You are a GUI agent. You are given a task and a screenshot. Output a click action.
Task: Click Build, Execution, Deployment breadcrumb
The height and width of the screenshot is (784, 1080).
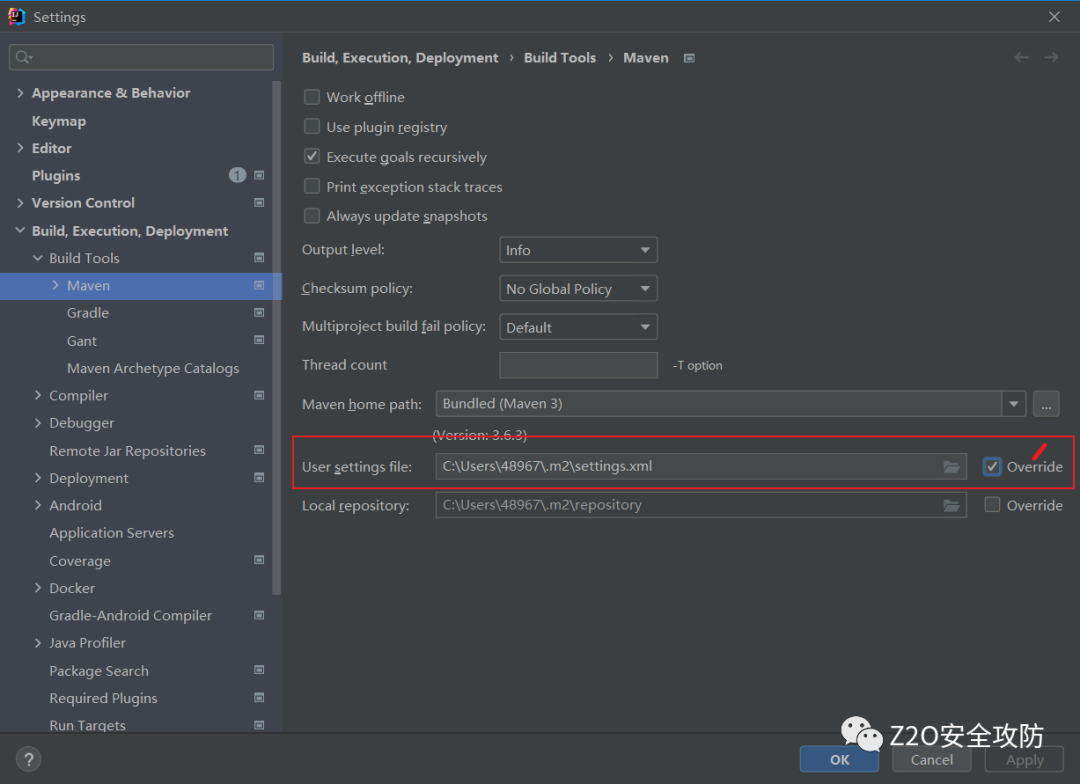[x=399, y=58]
